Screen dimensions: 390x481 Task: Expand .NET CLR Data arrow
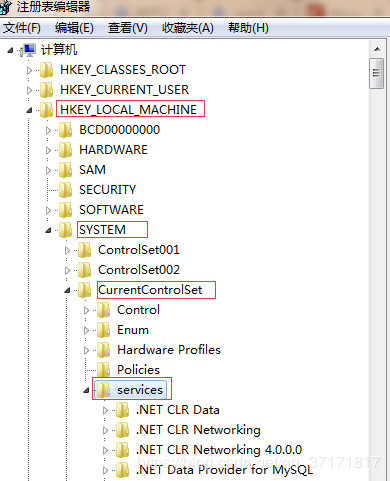(x=105, y=410)
